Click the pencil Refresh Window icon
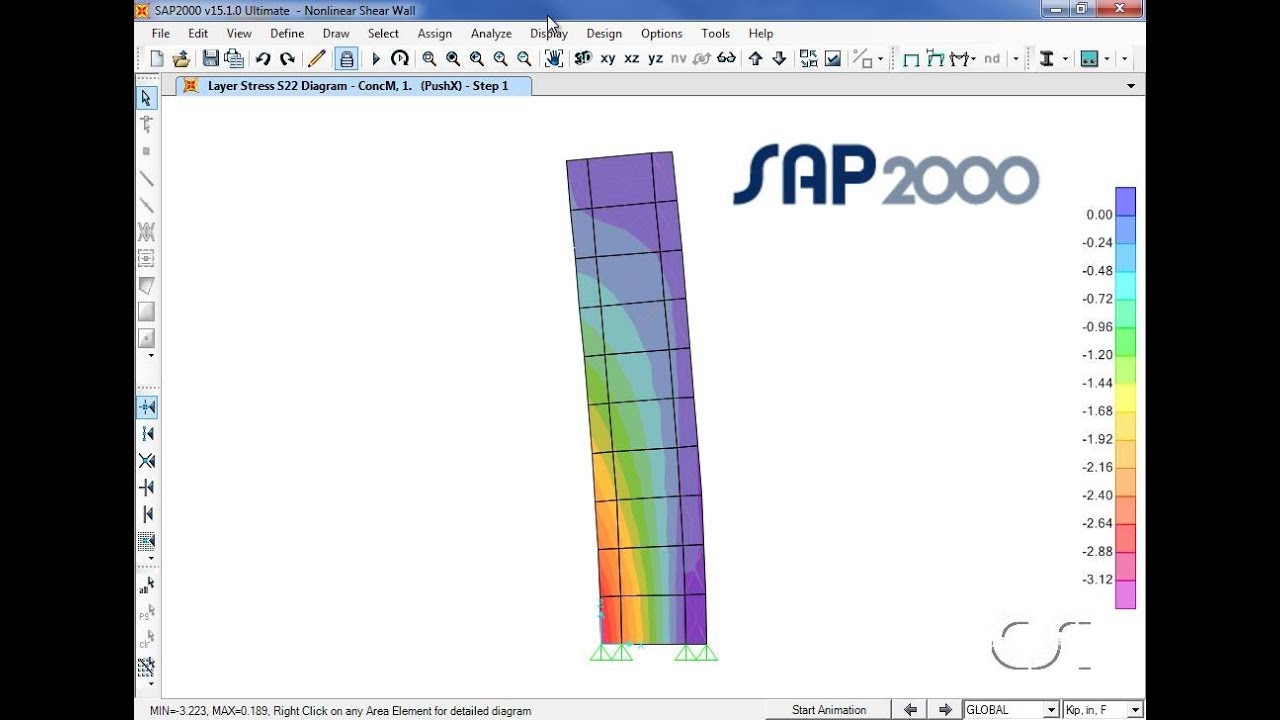This screenshot has height=720, width=1280. (317, 59)
